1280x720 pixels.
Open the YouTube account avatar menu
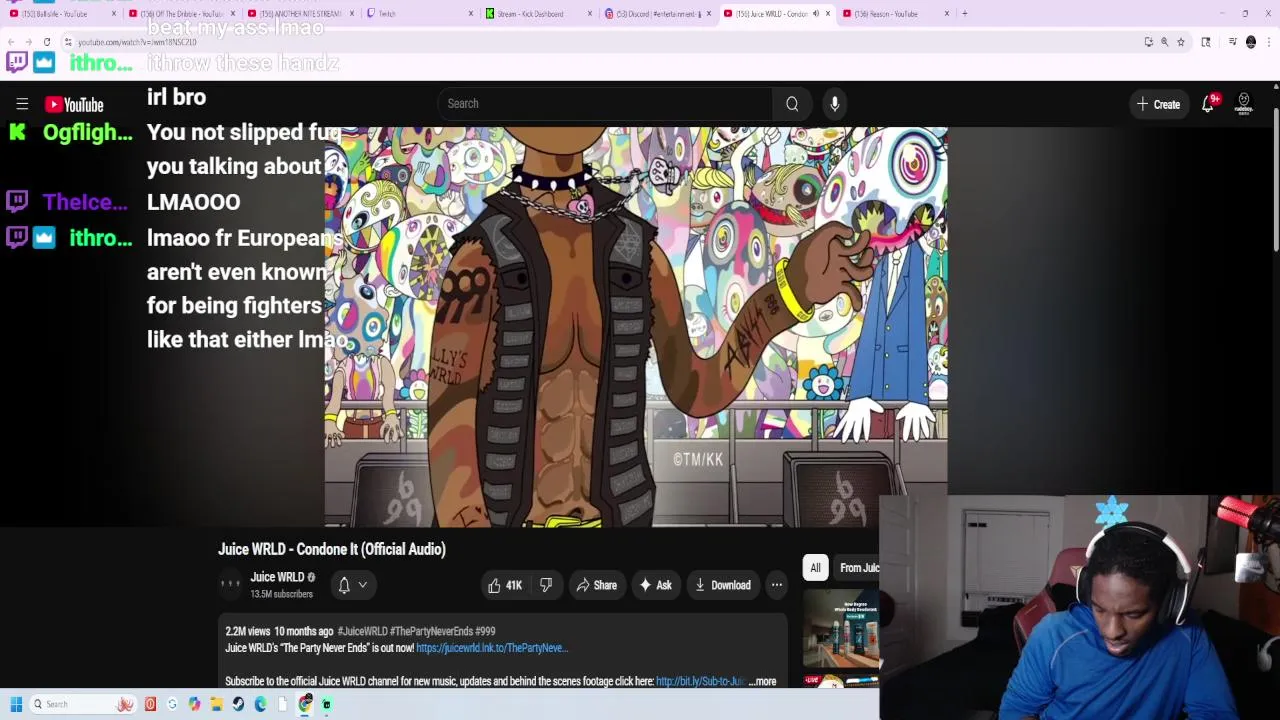[x=1244, y=104]
